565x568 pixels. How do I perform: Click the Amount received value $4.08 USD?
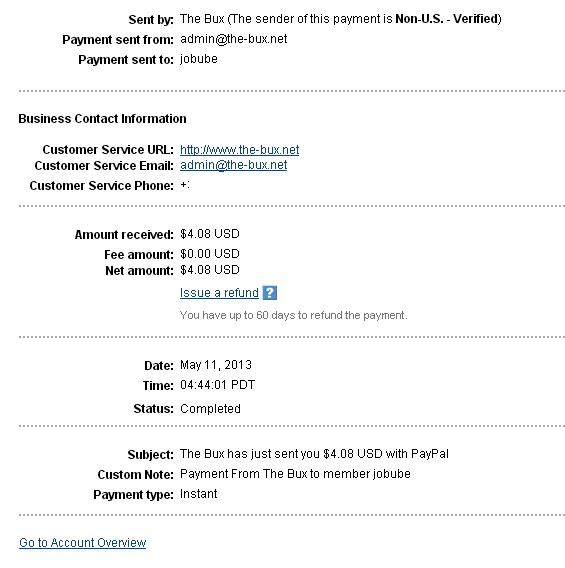coord(210,234)
